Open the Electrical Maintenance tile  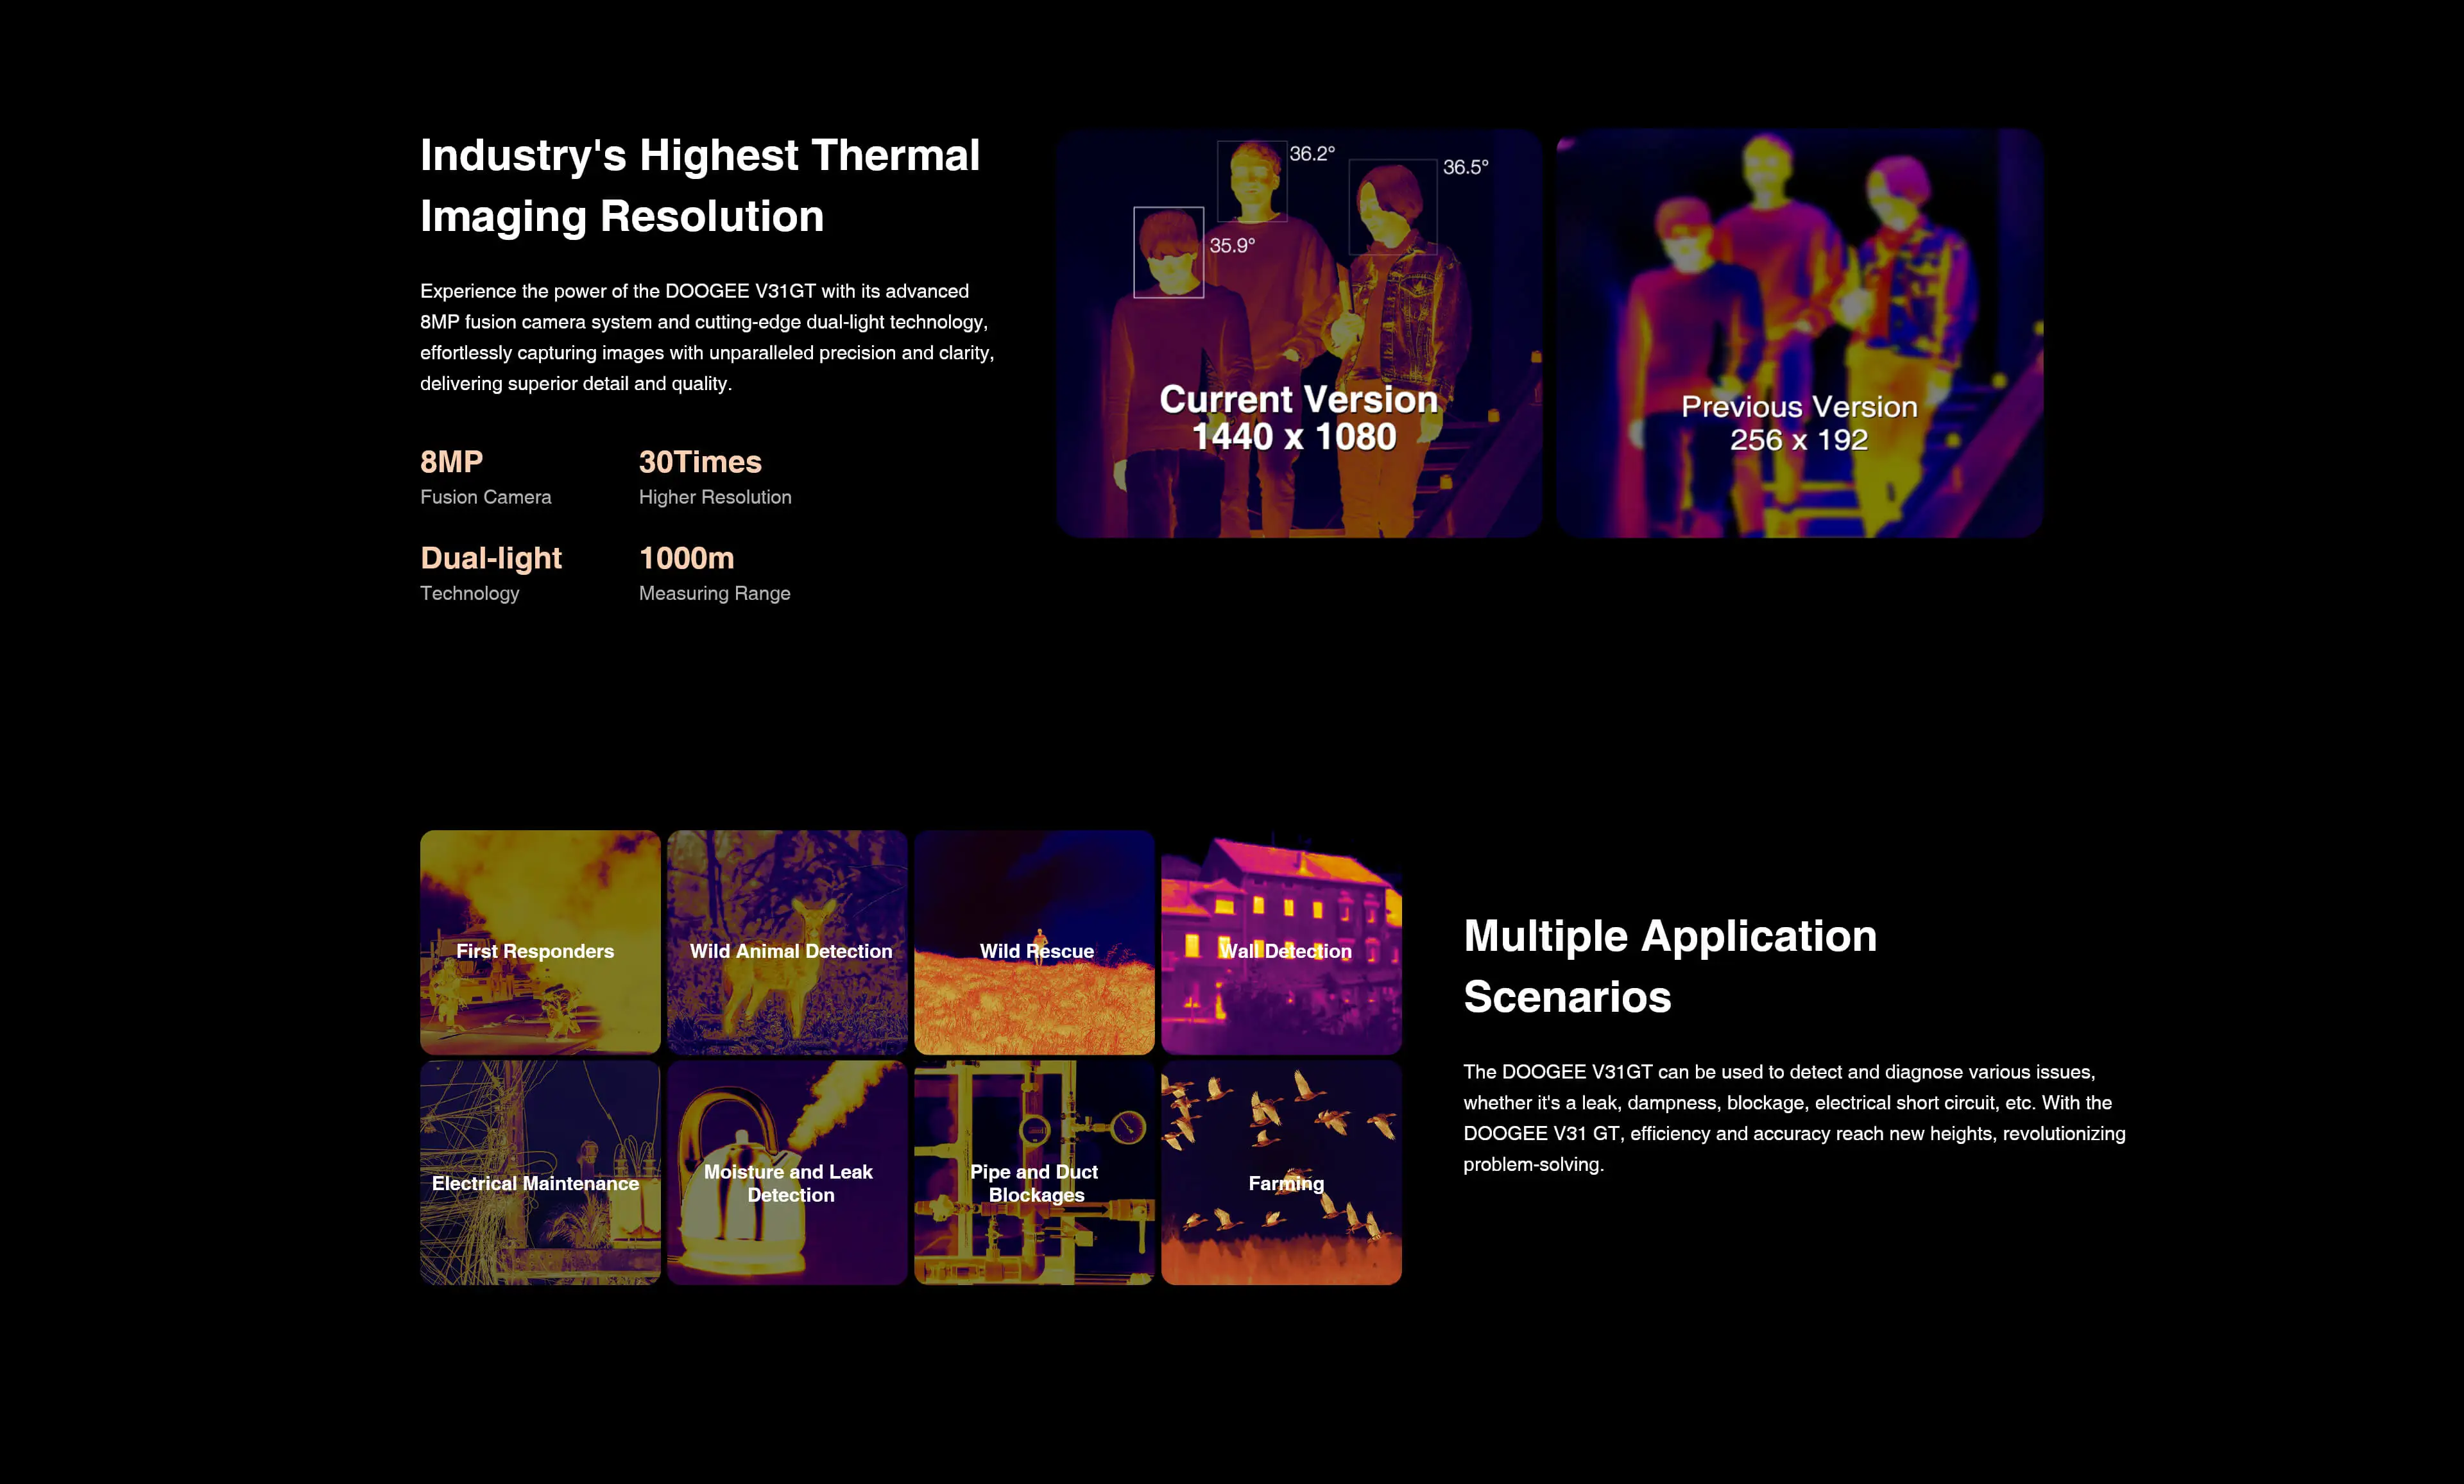pyautogui.click(x=540, y=1172)
